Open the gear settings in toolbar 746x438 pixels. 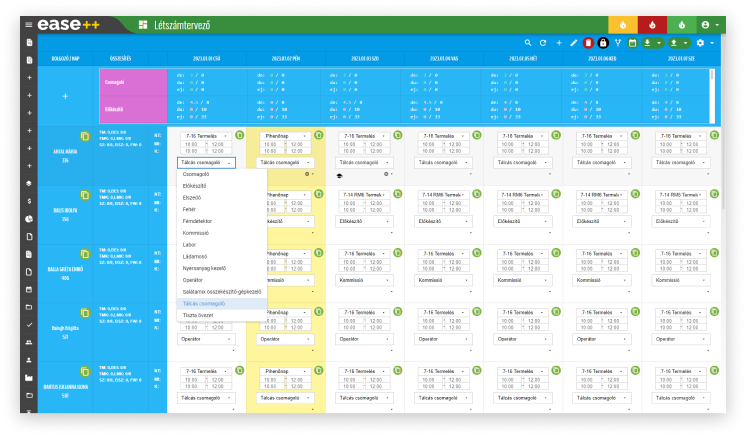[x=700, y=43]
